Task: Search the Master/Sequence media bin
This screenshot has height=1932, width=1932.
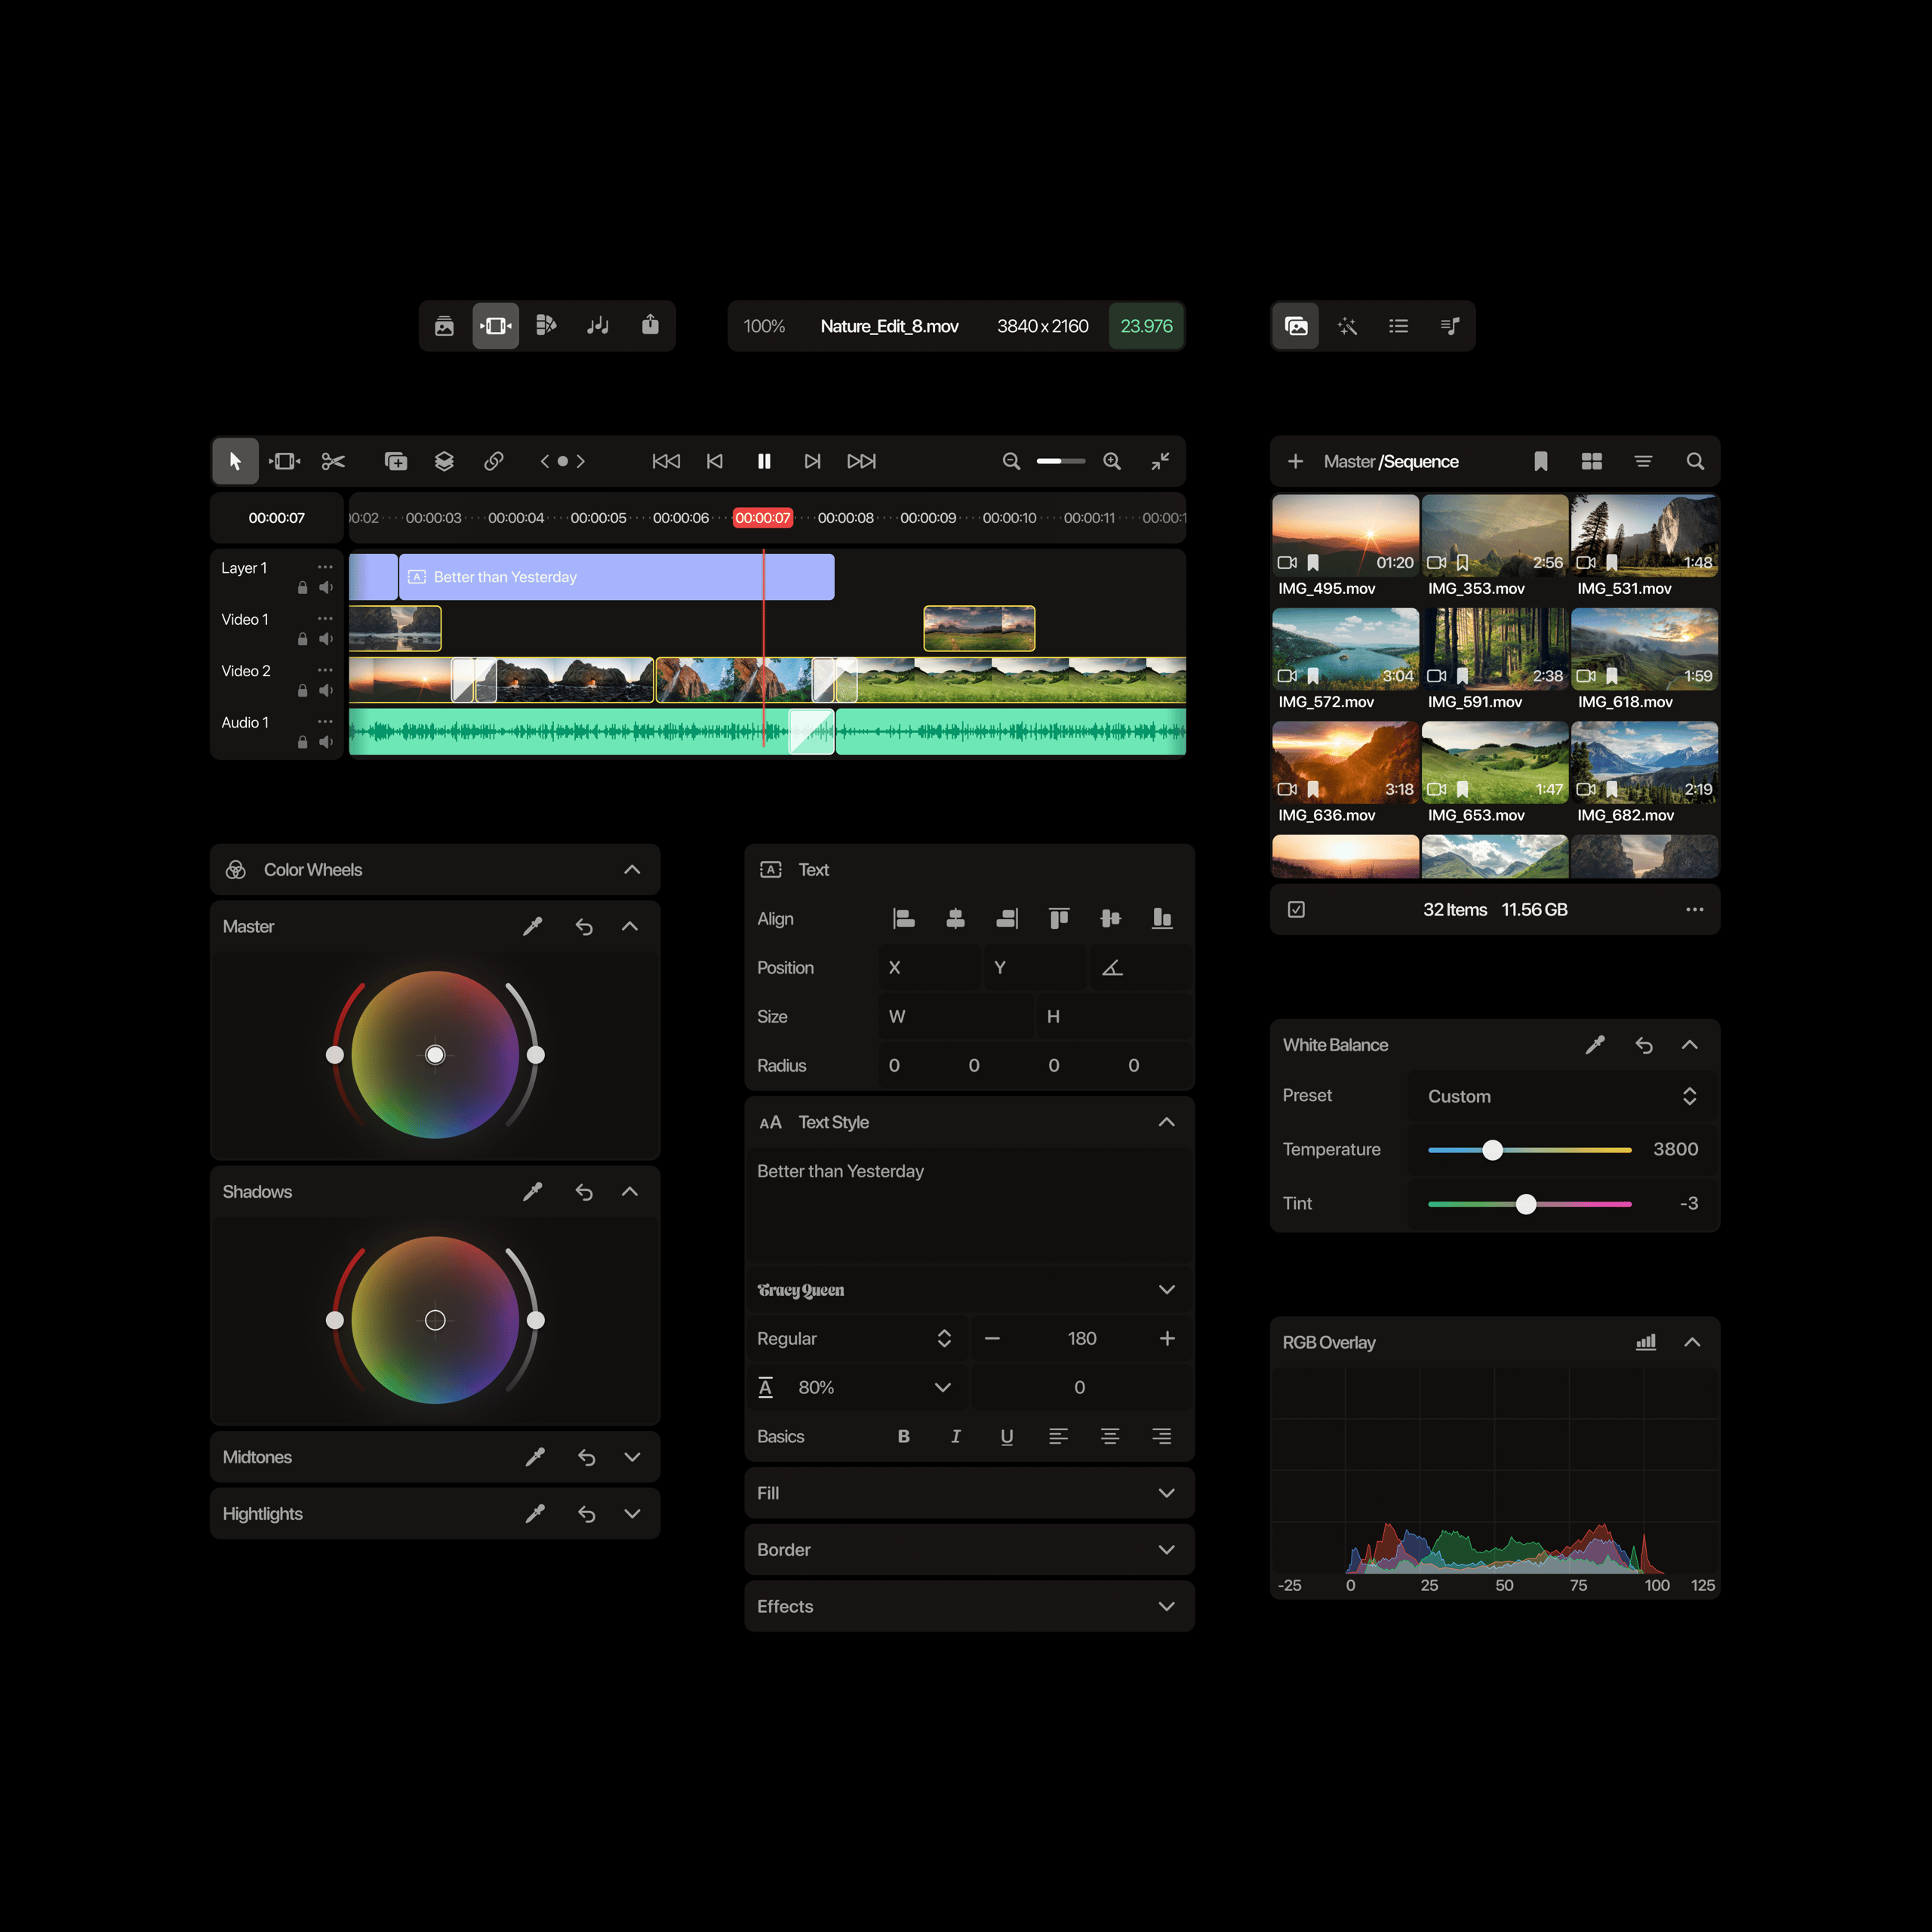Action: tap(1695, 461)
